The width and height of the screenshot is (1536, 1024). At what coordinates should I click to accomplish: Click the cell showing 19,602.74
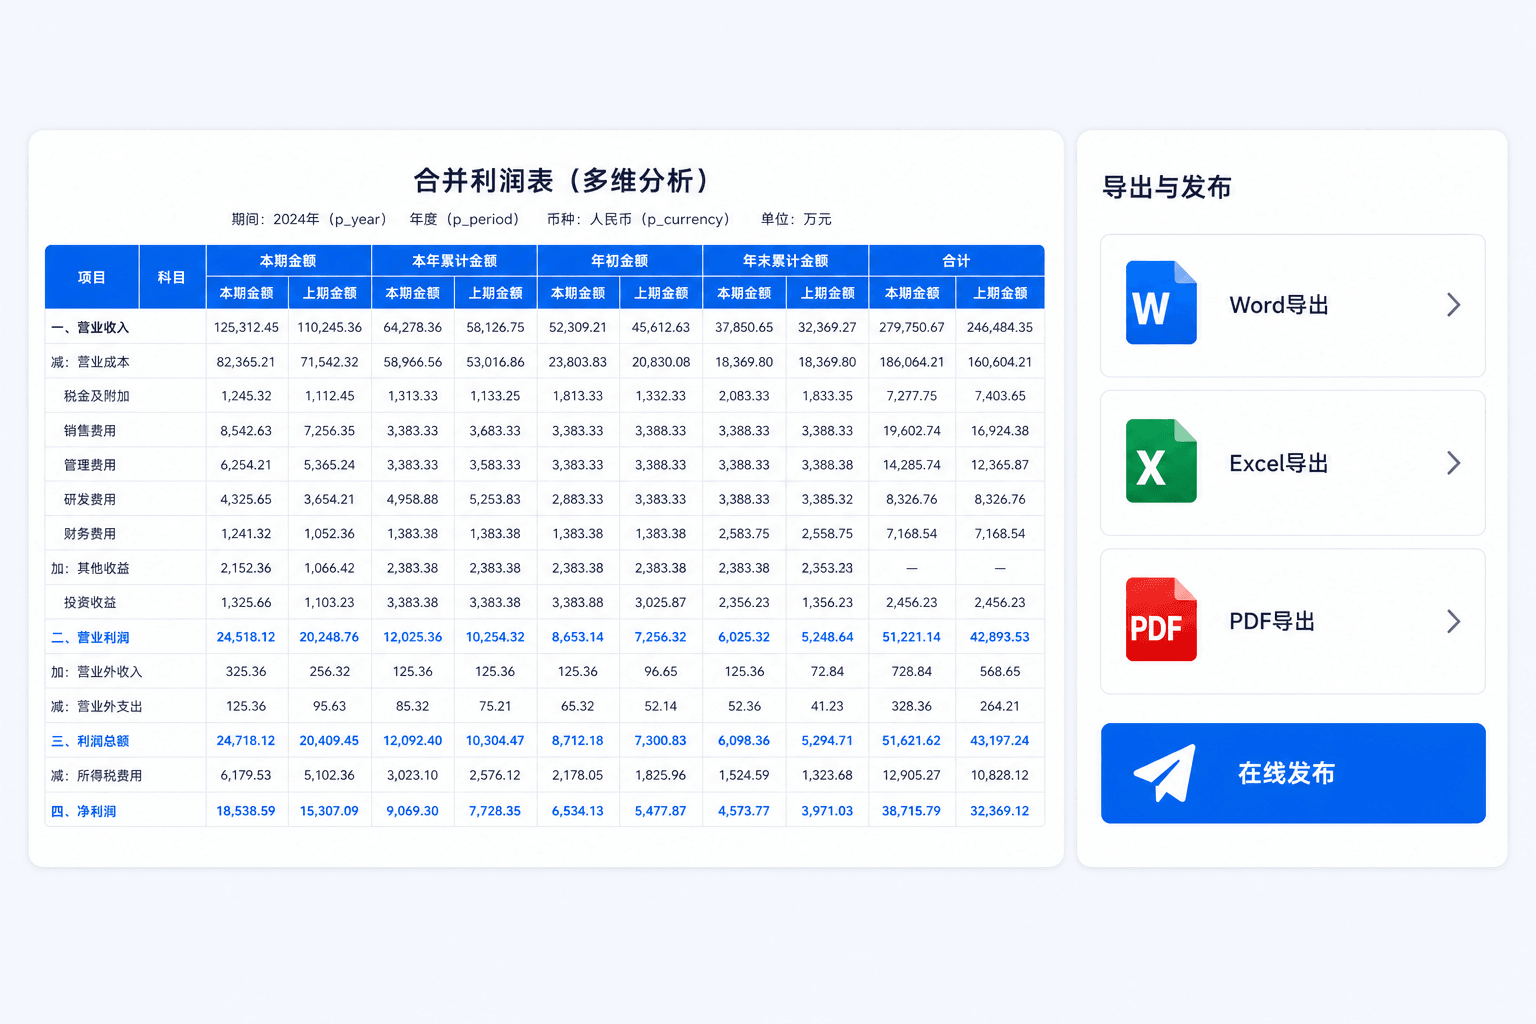click(912, 431)
